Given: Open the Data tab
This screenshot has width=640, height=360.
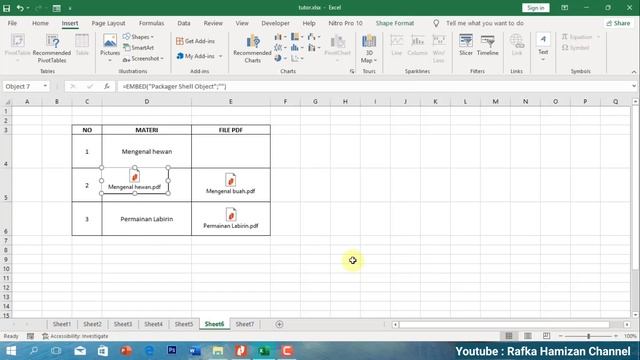Looking at the screenshot, I should tap(184, 23).
